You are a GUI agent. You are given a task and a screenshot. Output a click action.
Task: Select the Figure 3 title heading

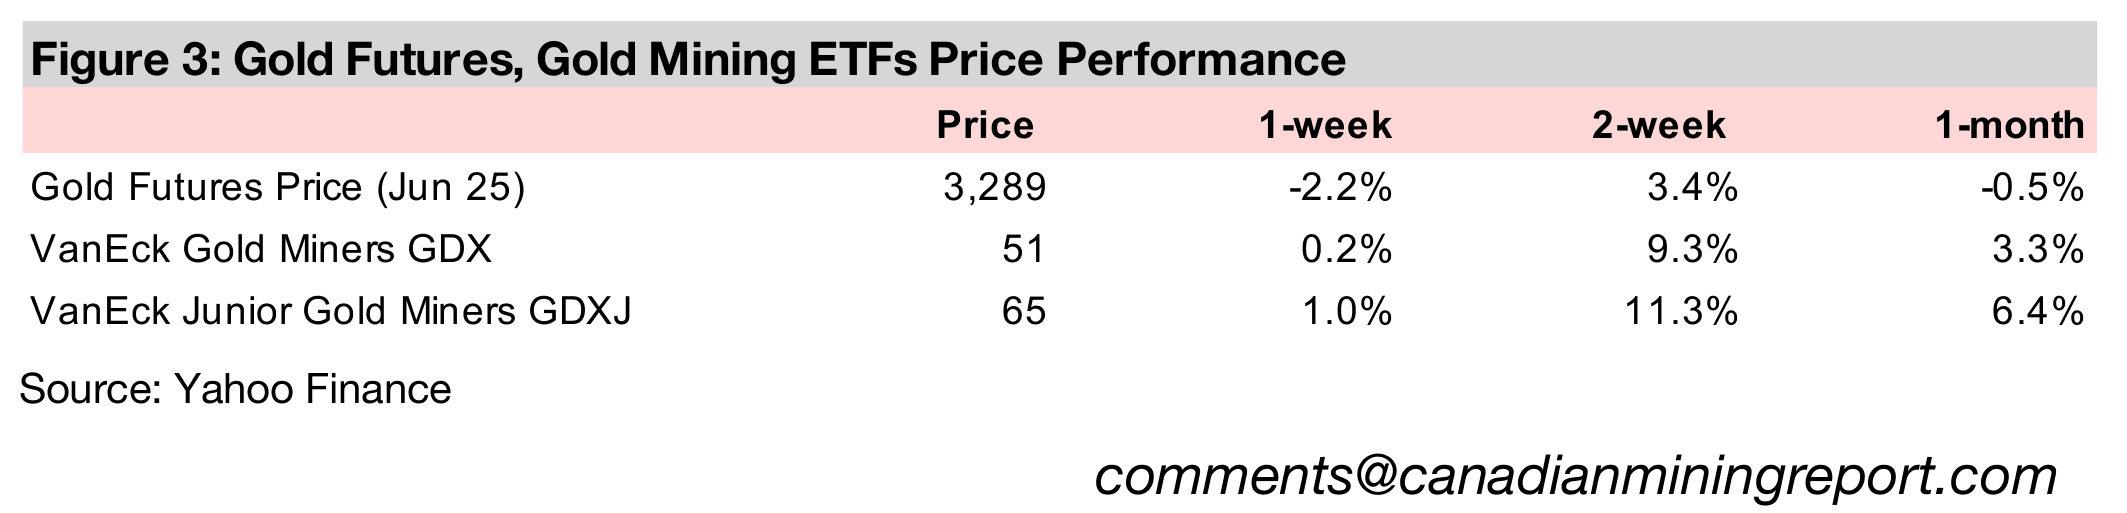click(x=688, y=59)
